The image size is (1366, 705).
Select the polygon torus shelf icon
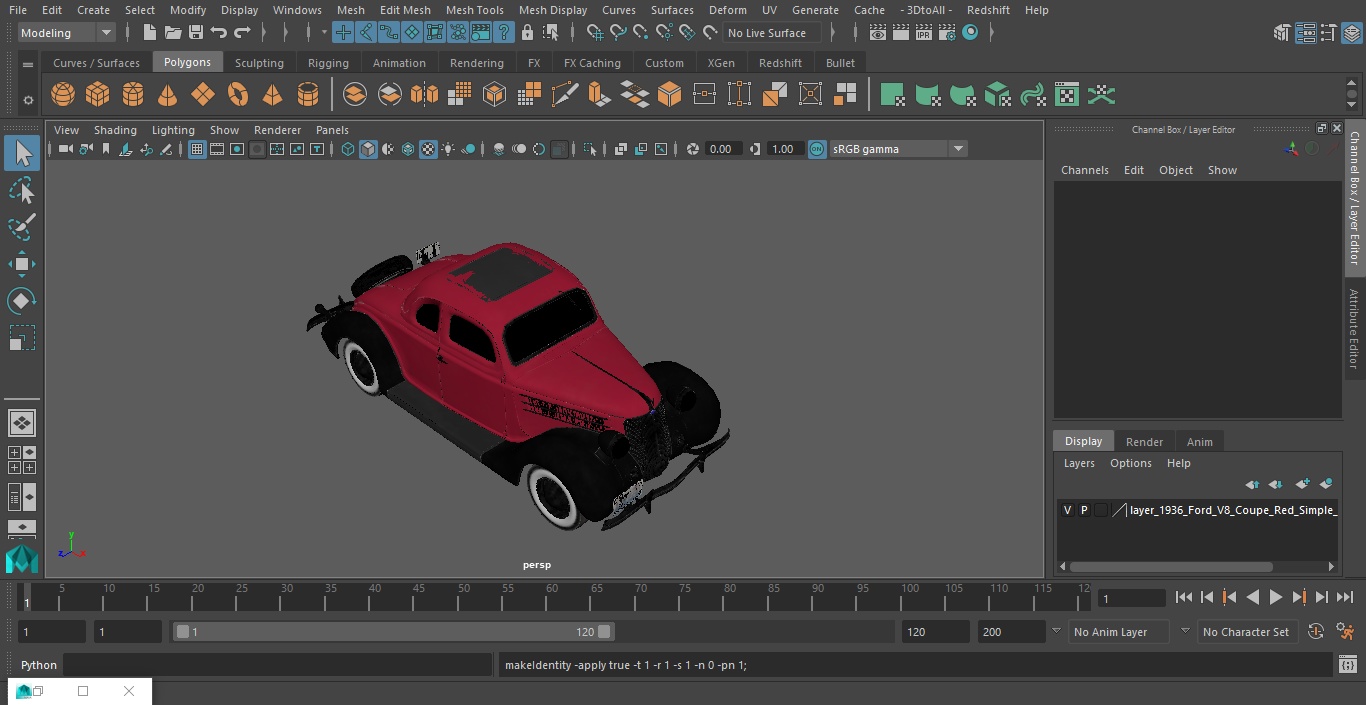(x=238, y=95)
